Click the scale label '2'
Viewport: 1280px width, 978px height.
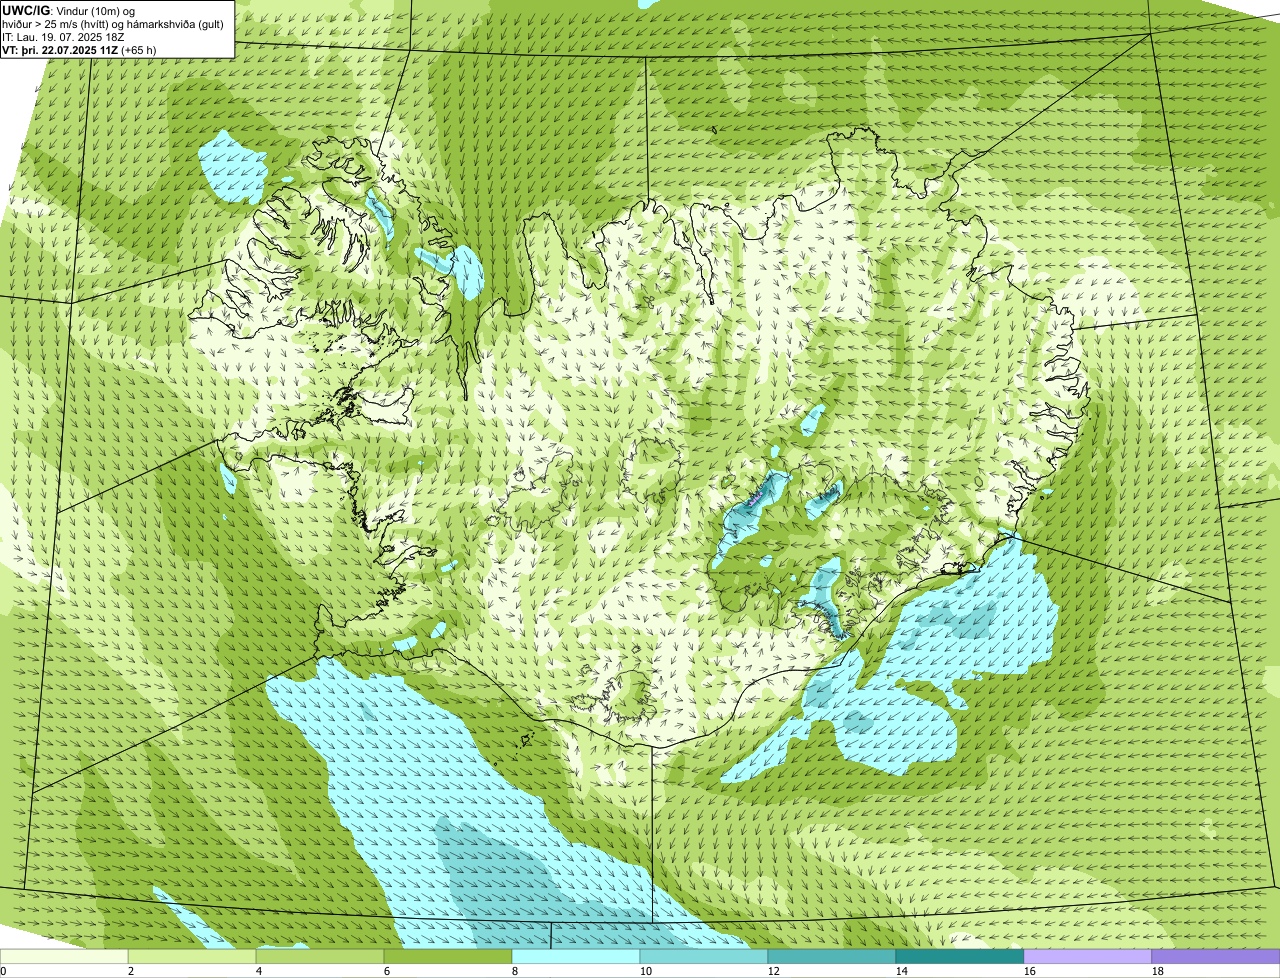[x=131, y=971]
